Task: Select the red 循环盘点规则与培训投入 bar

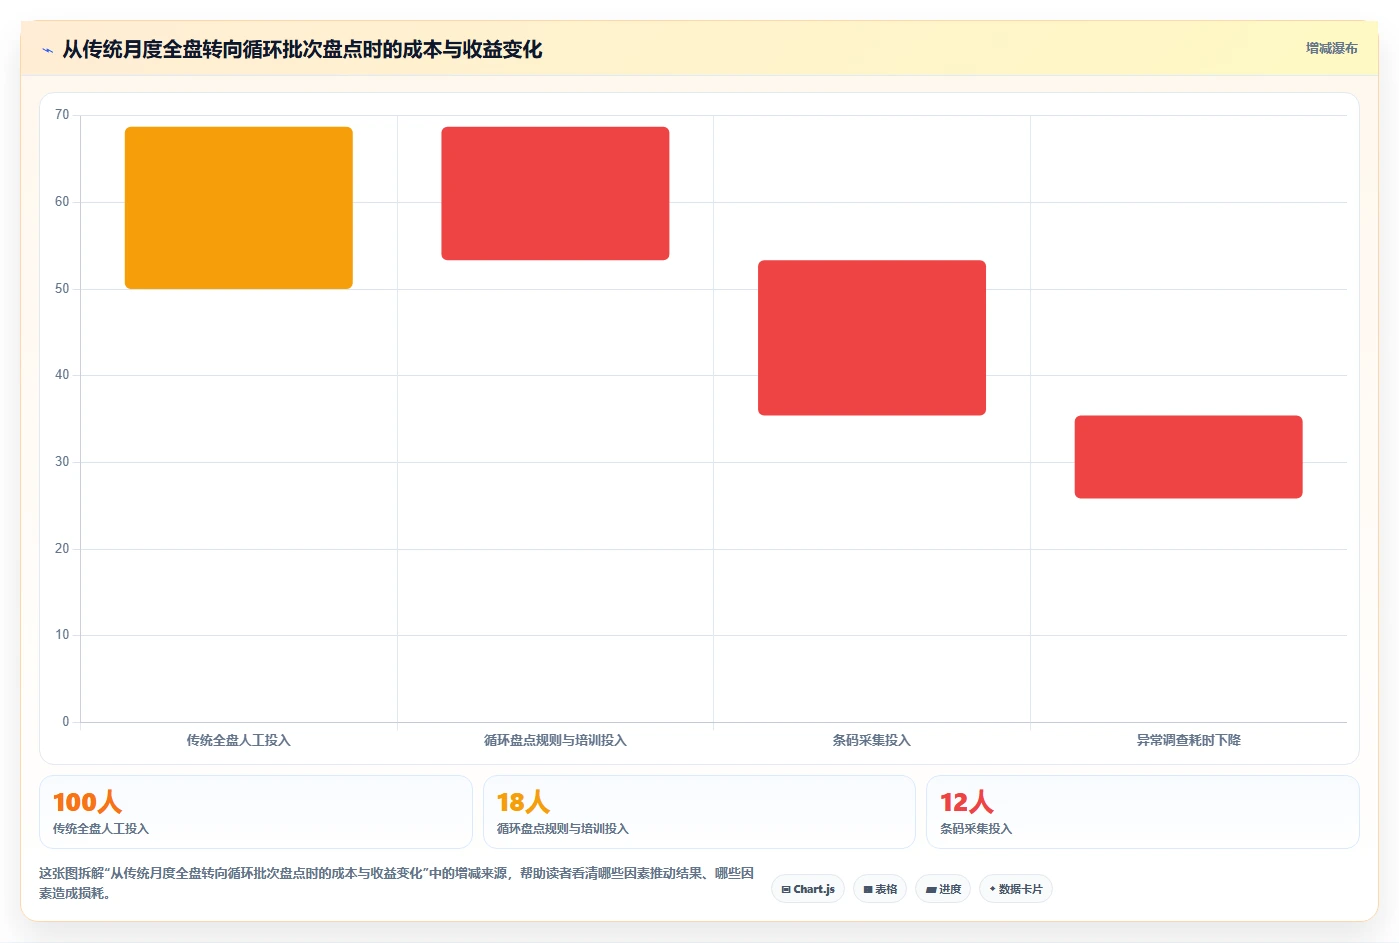Action: 555,193
